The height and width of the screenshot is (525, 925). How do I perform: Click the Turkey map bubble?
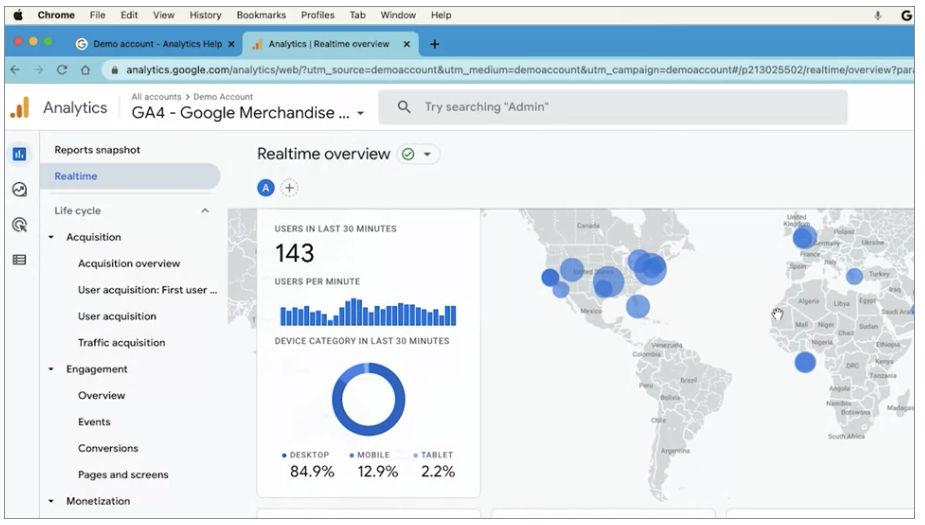click(854, 275)
